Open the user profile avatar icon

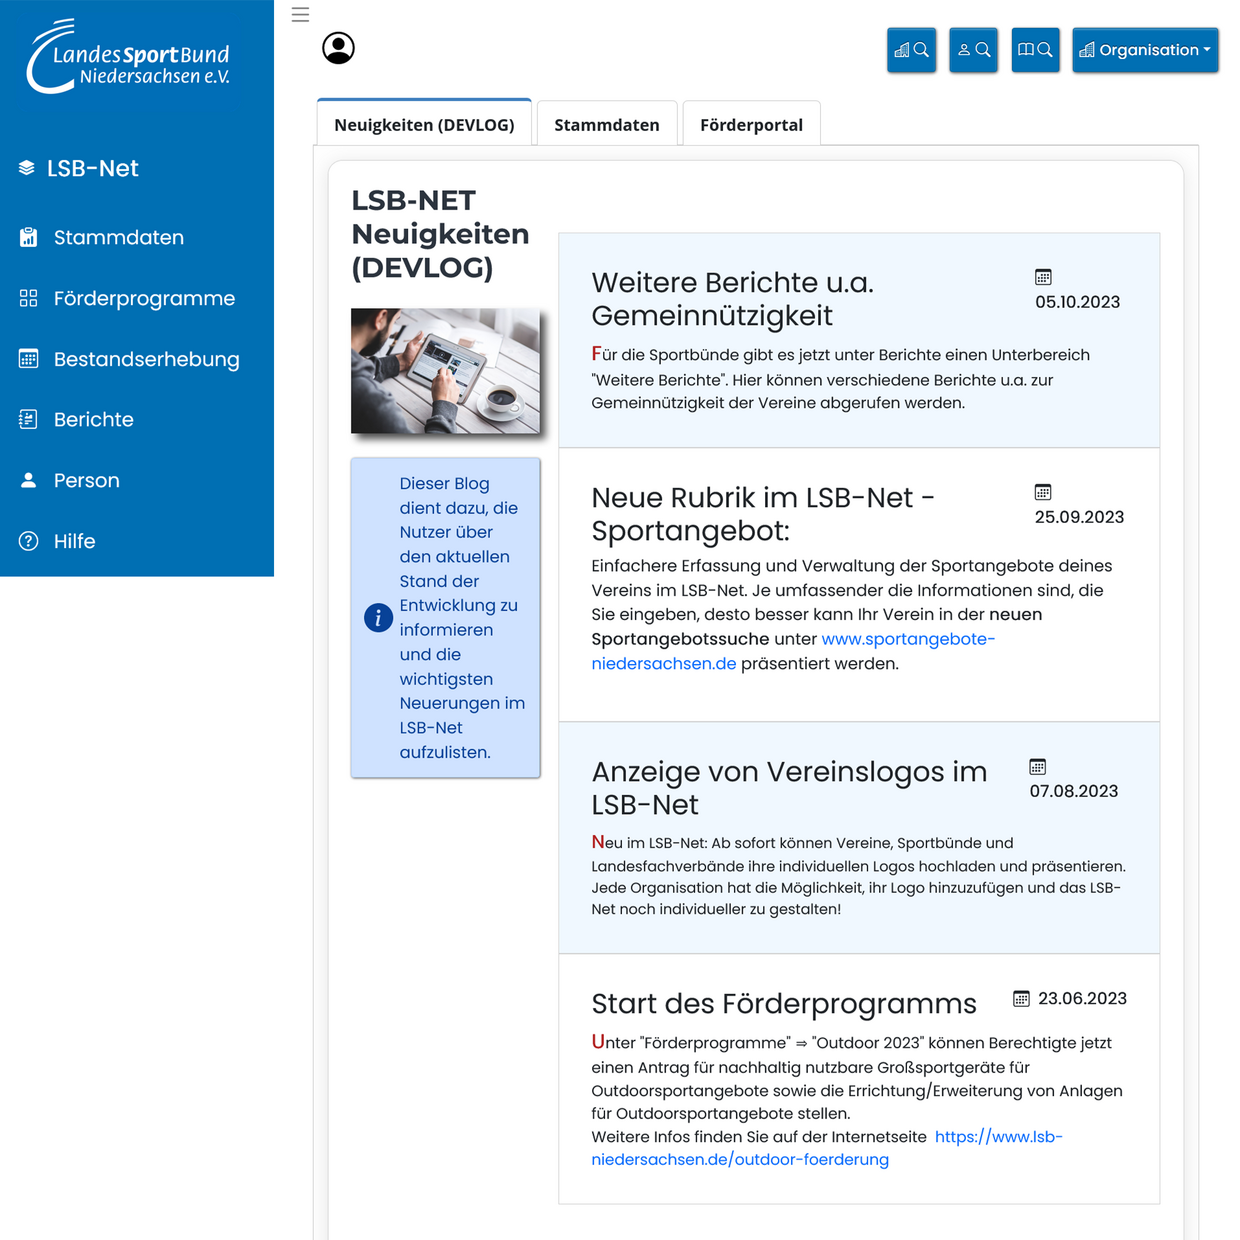338,48
